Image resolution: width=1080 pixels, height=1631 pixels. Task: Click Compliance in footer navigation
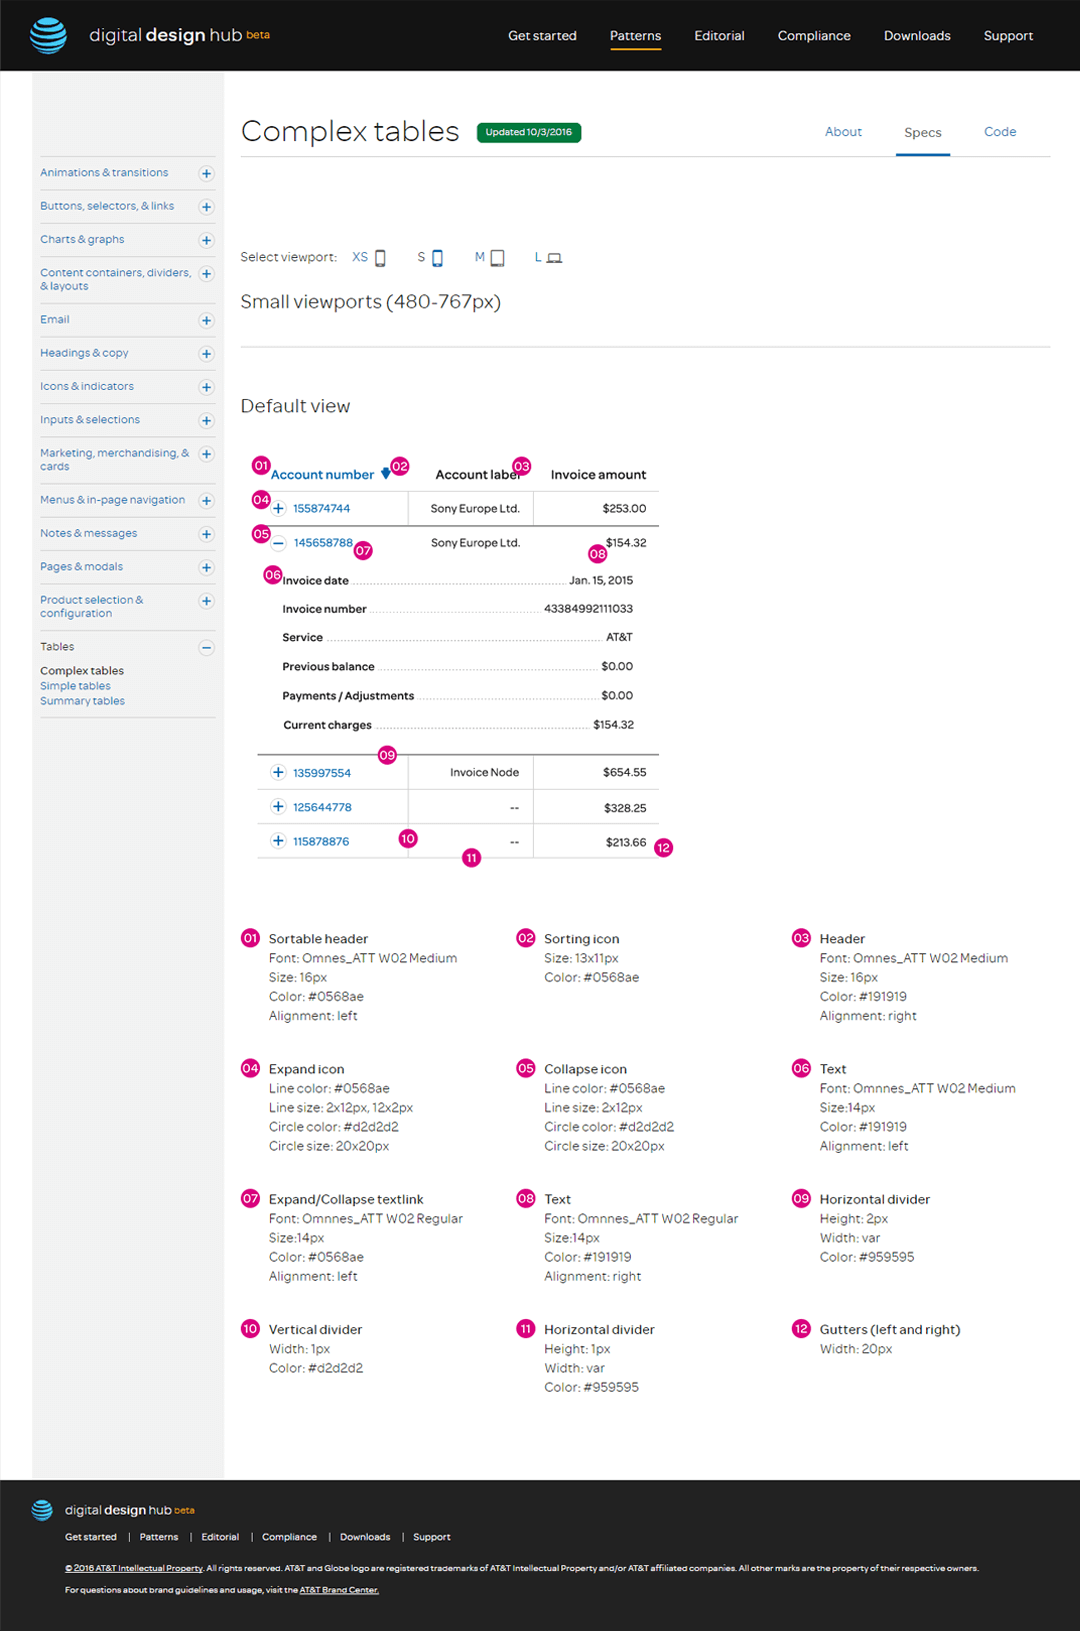289,1537
